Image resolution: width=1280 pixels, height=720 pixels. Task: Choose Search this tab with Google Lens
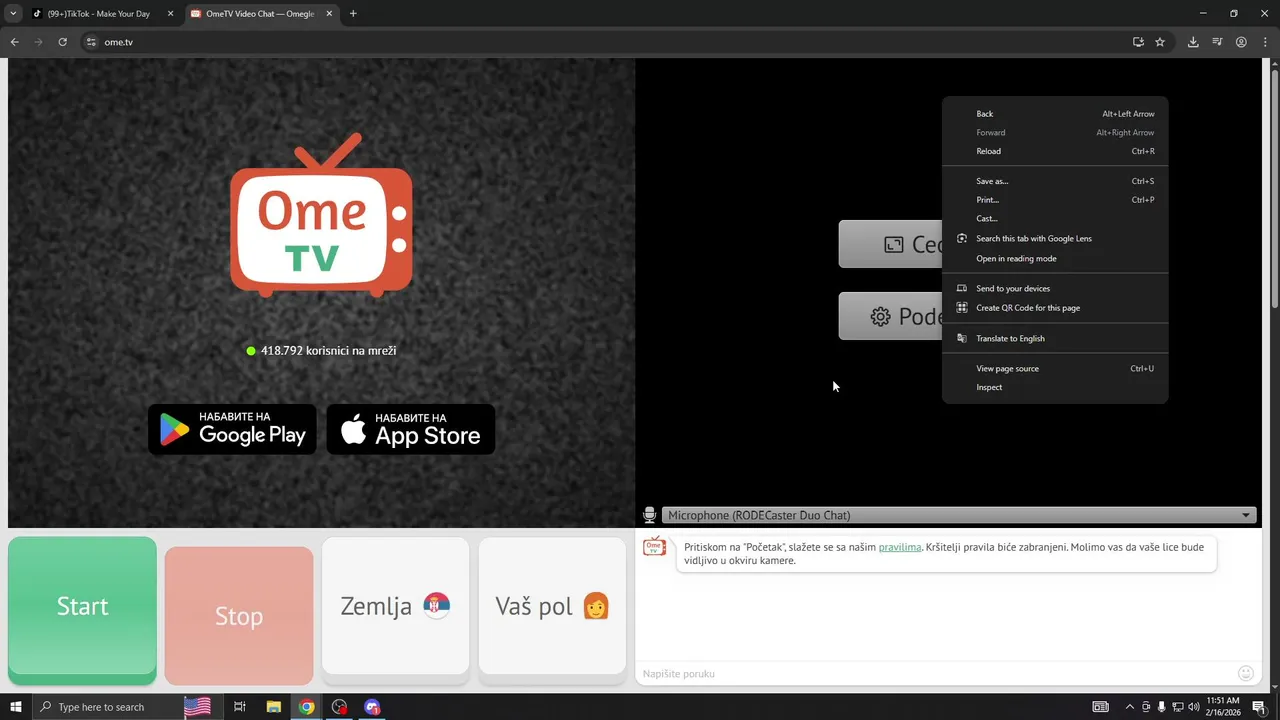(1055, 238)
